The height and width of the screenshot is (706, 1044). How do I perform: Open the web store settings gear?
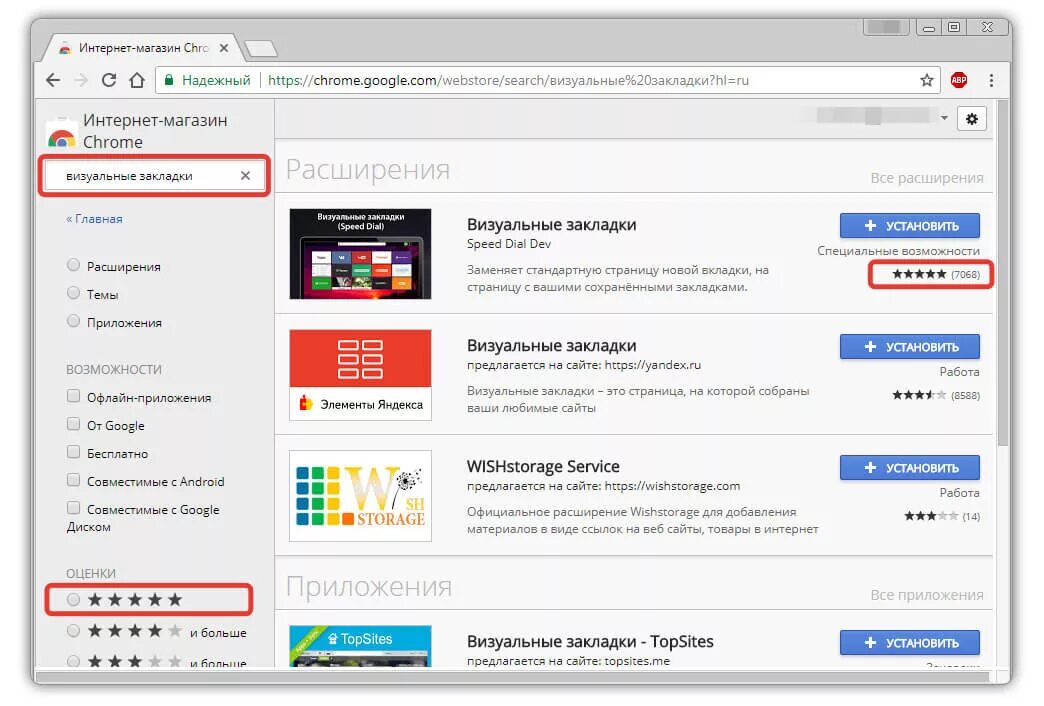972,119
